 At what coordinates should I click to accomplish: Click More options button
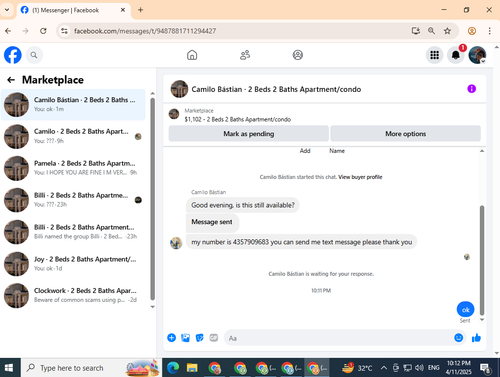[405, 134]
